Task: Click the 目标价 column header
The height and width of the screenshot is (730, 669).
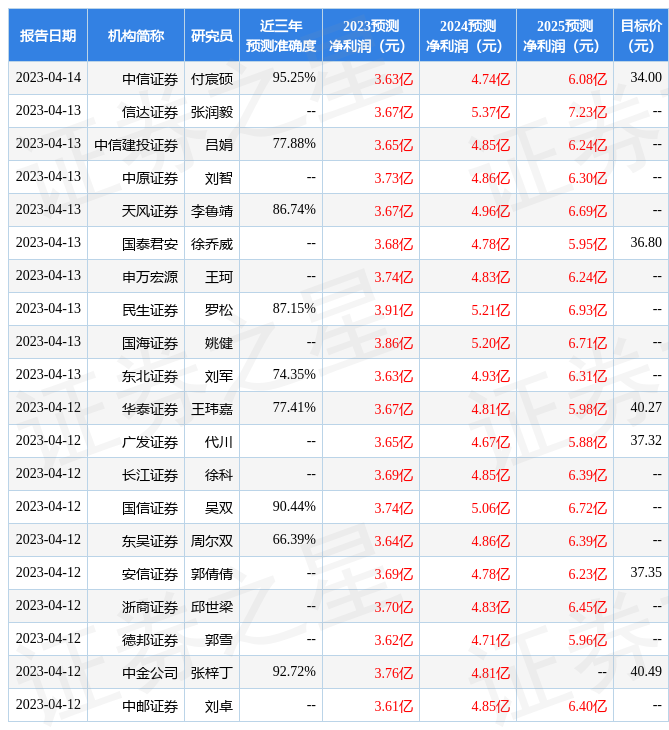Action: coord(641,35)
